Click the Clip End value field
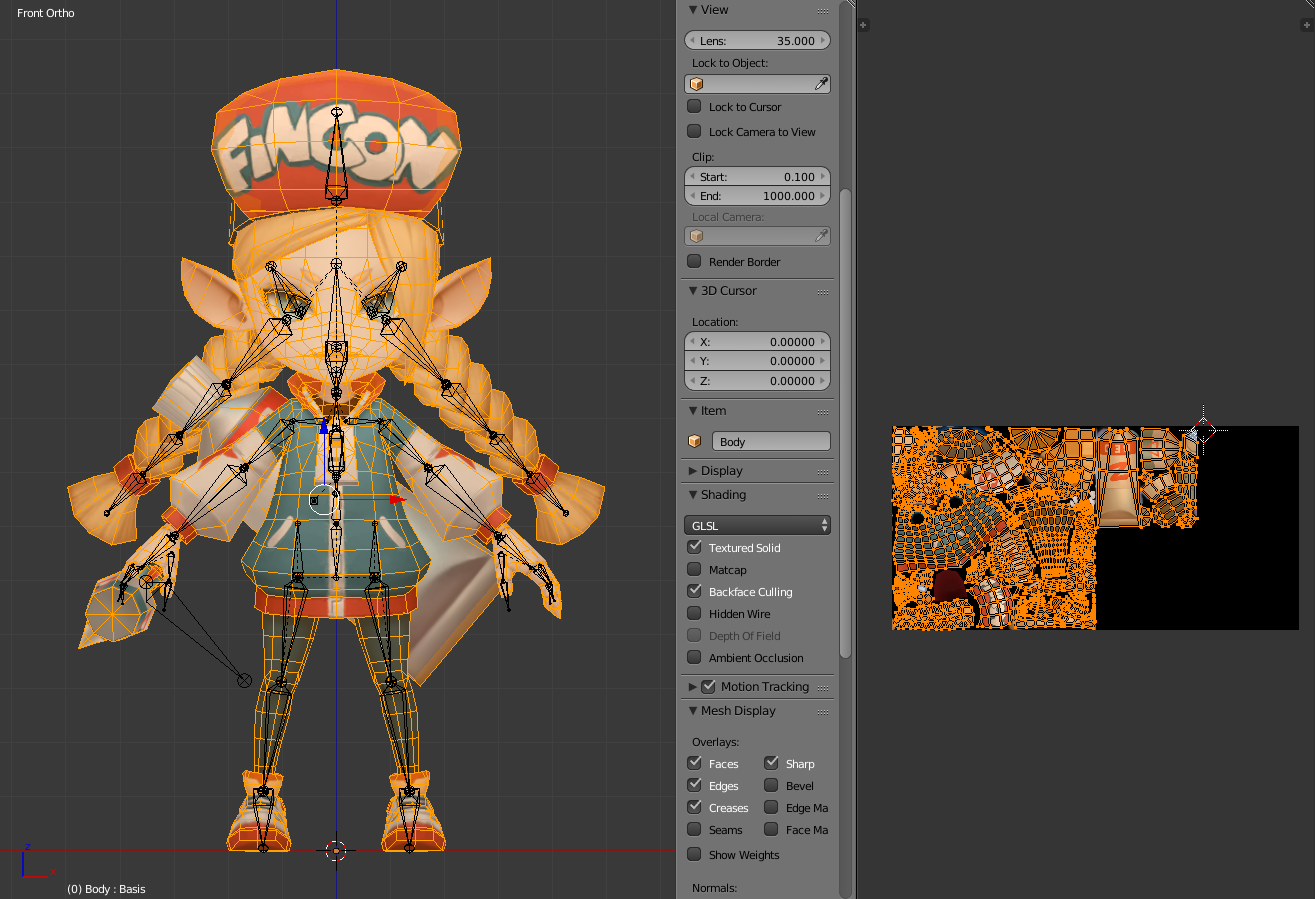Viewport: 1315px width, 899px height. coord(757,196)
